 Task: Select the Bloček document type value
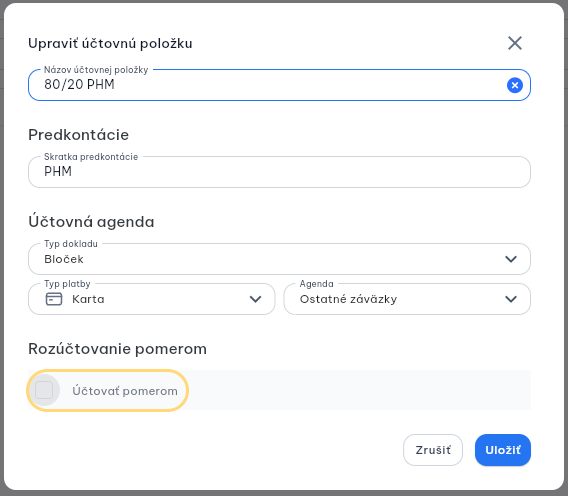click(x=64, y=259)
